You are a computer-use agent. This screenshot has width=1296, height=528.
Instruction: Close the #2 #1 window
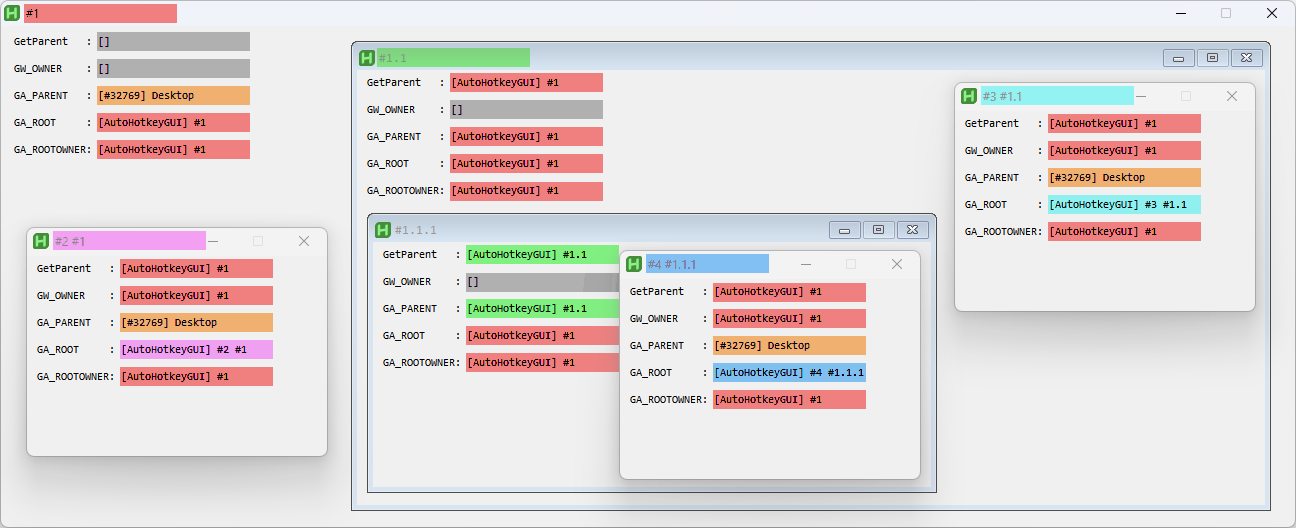tap(304, 241)
